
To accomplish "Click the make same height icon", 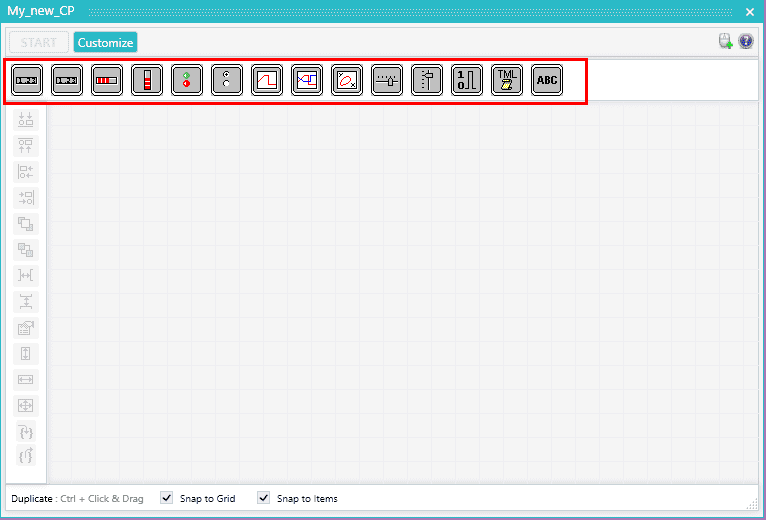I will coord(26,353).
